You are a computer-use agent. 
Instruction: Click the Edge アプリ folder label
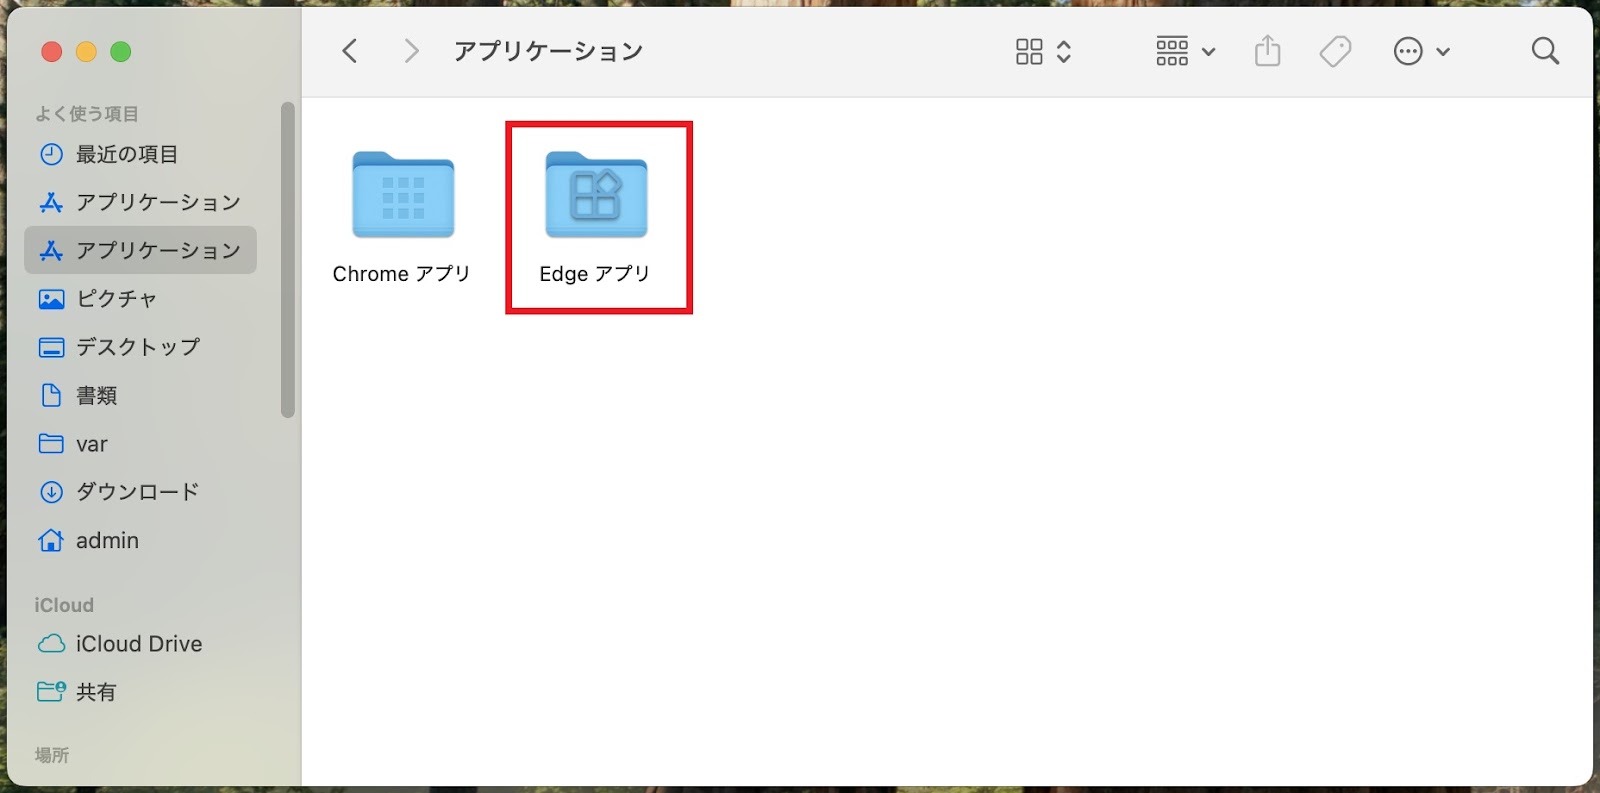(x=595, y=274)
